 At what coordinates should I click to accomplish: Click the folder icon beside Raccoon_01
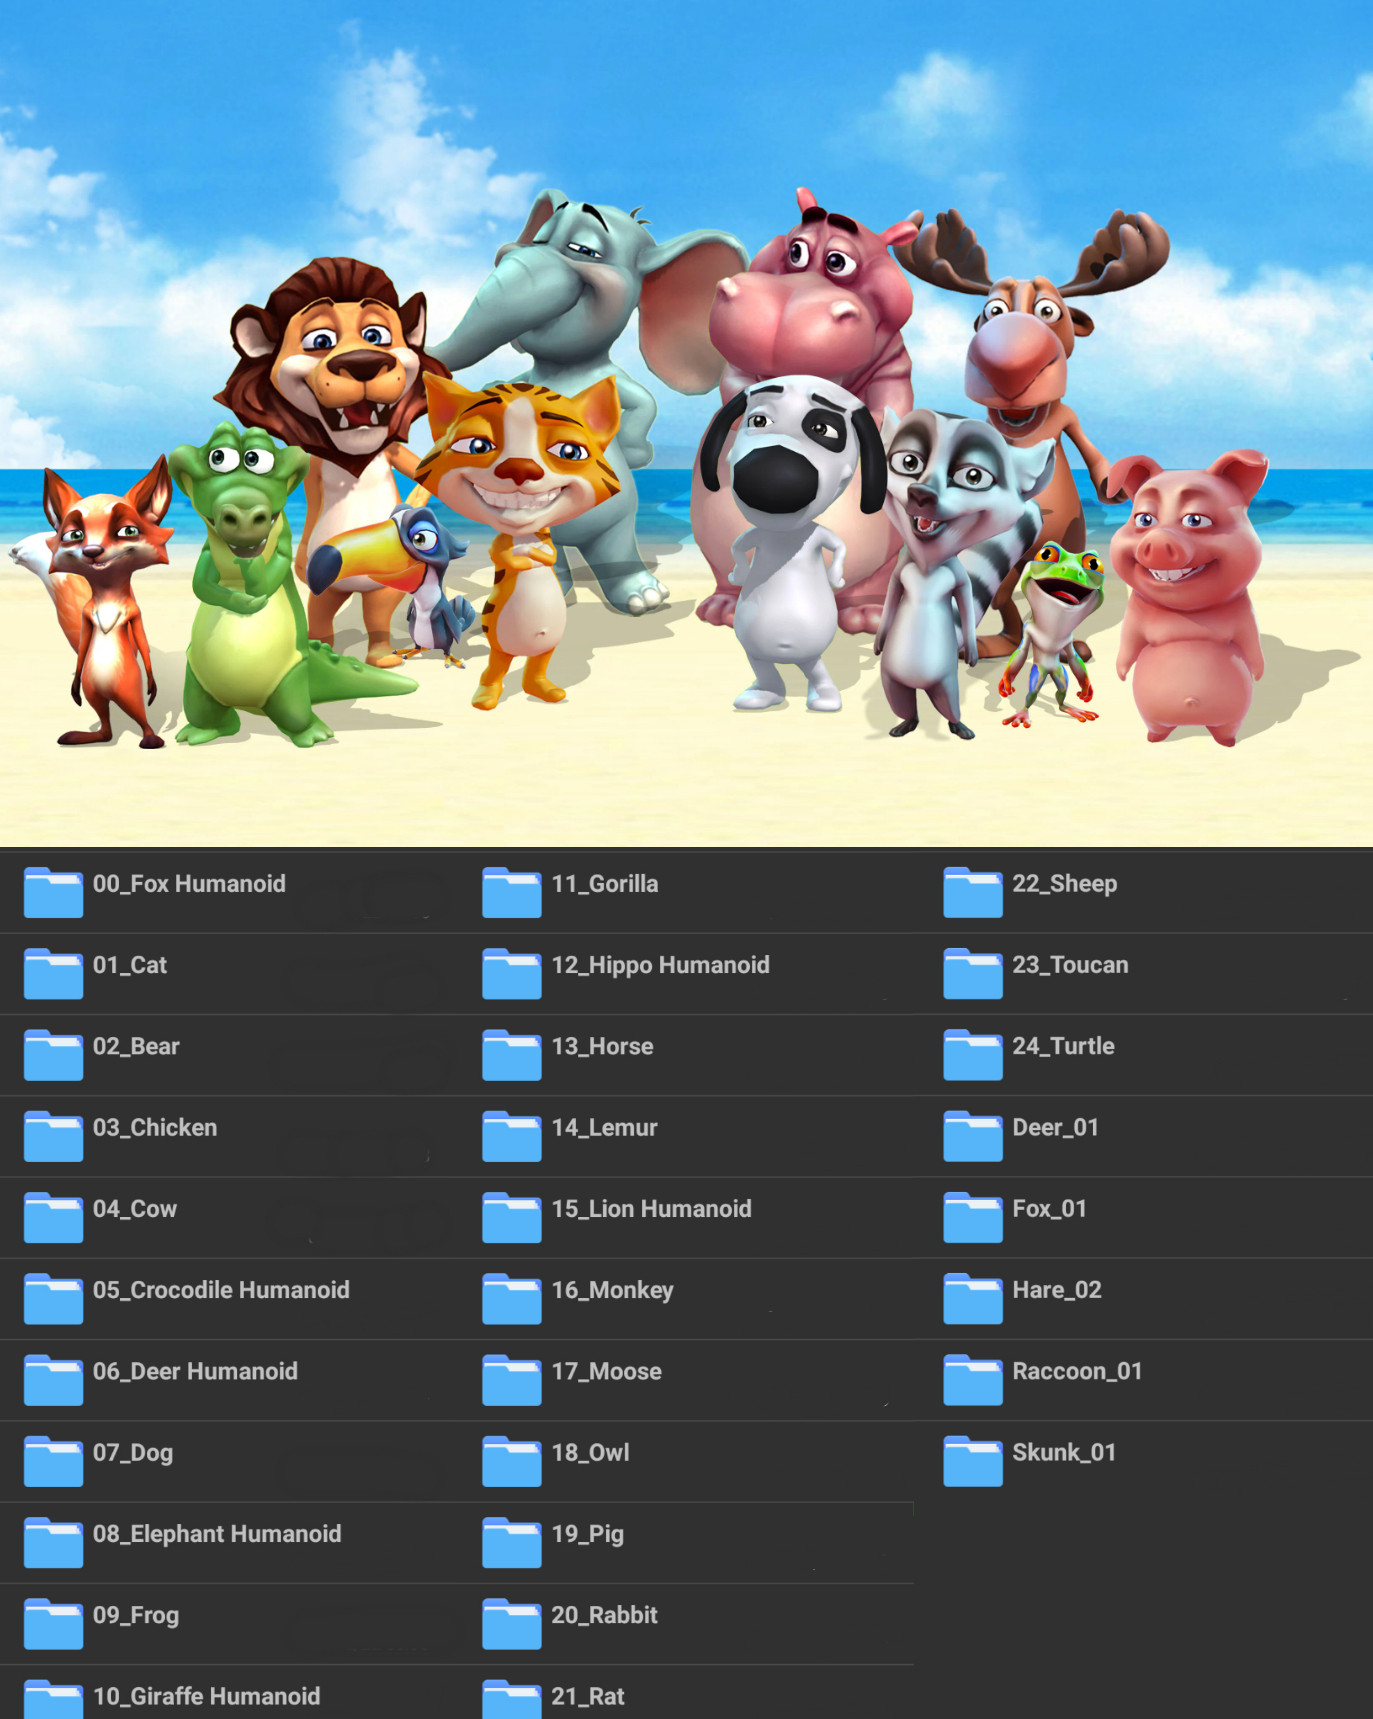973,1379
